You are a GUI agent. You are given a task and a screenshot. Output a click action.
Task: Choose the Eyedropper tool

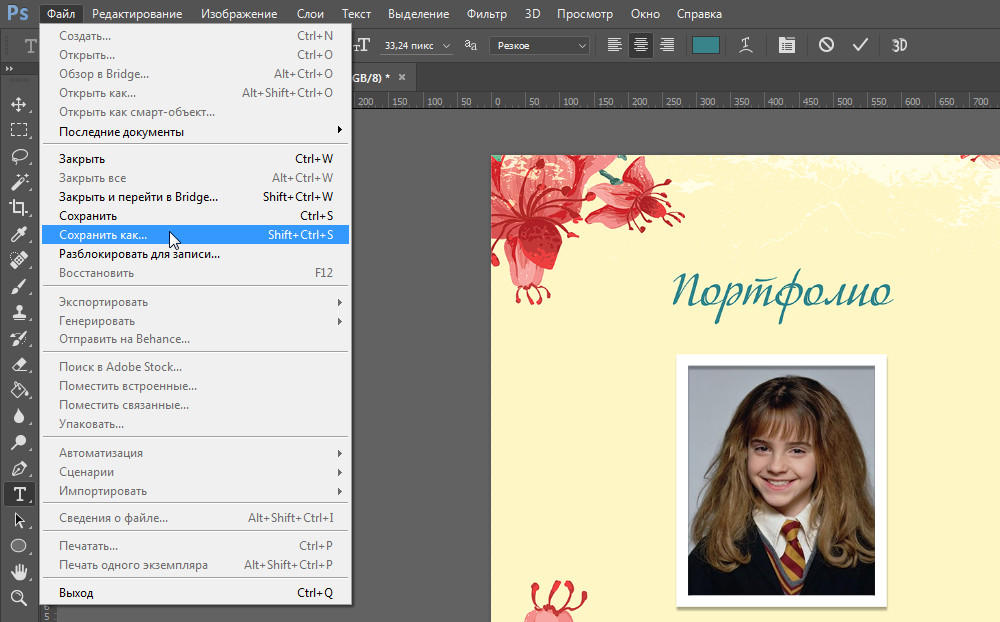(18, 234)
